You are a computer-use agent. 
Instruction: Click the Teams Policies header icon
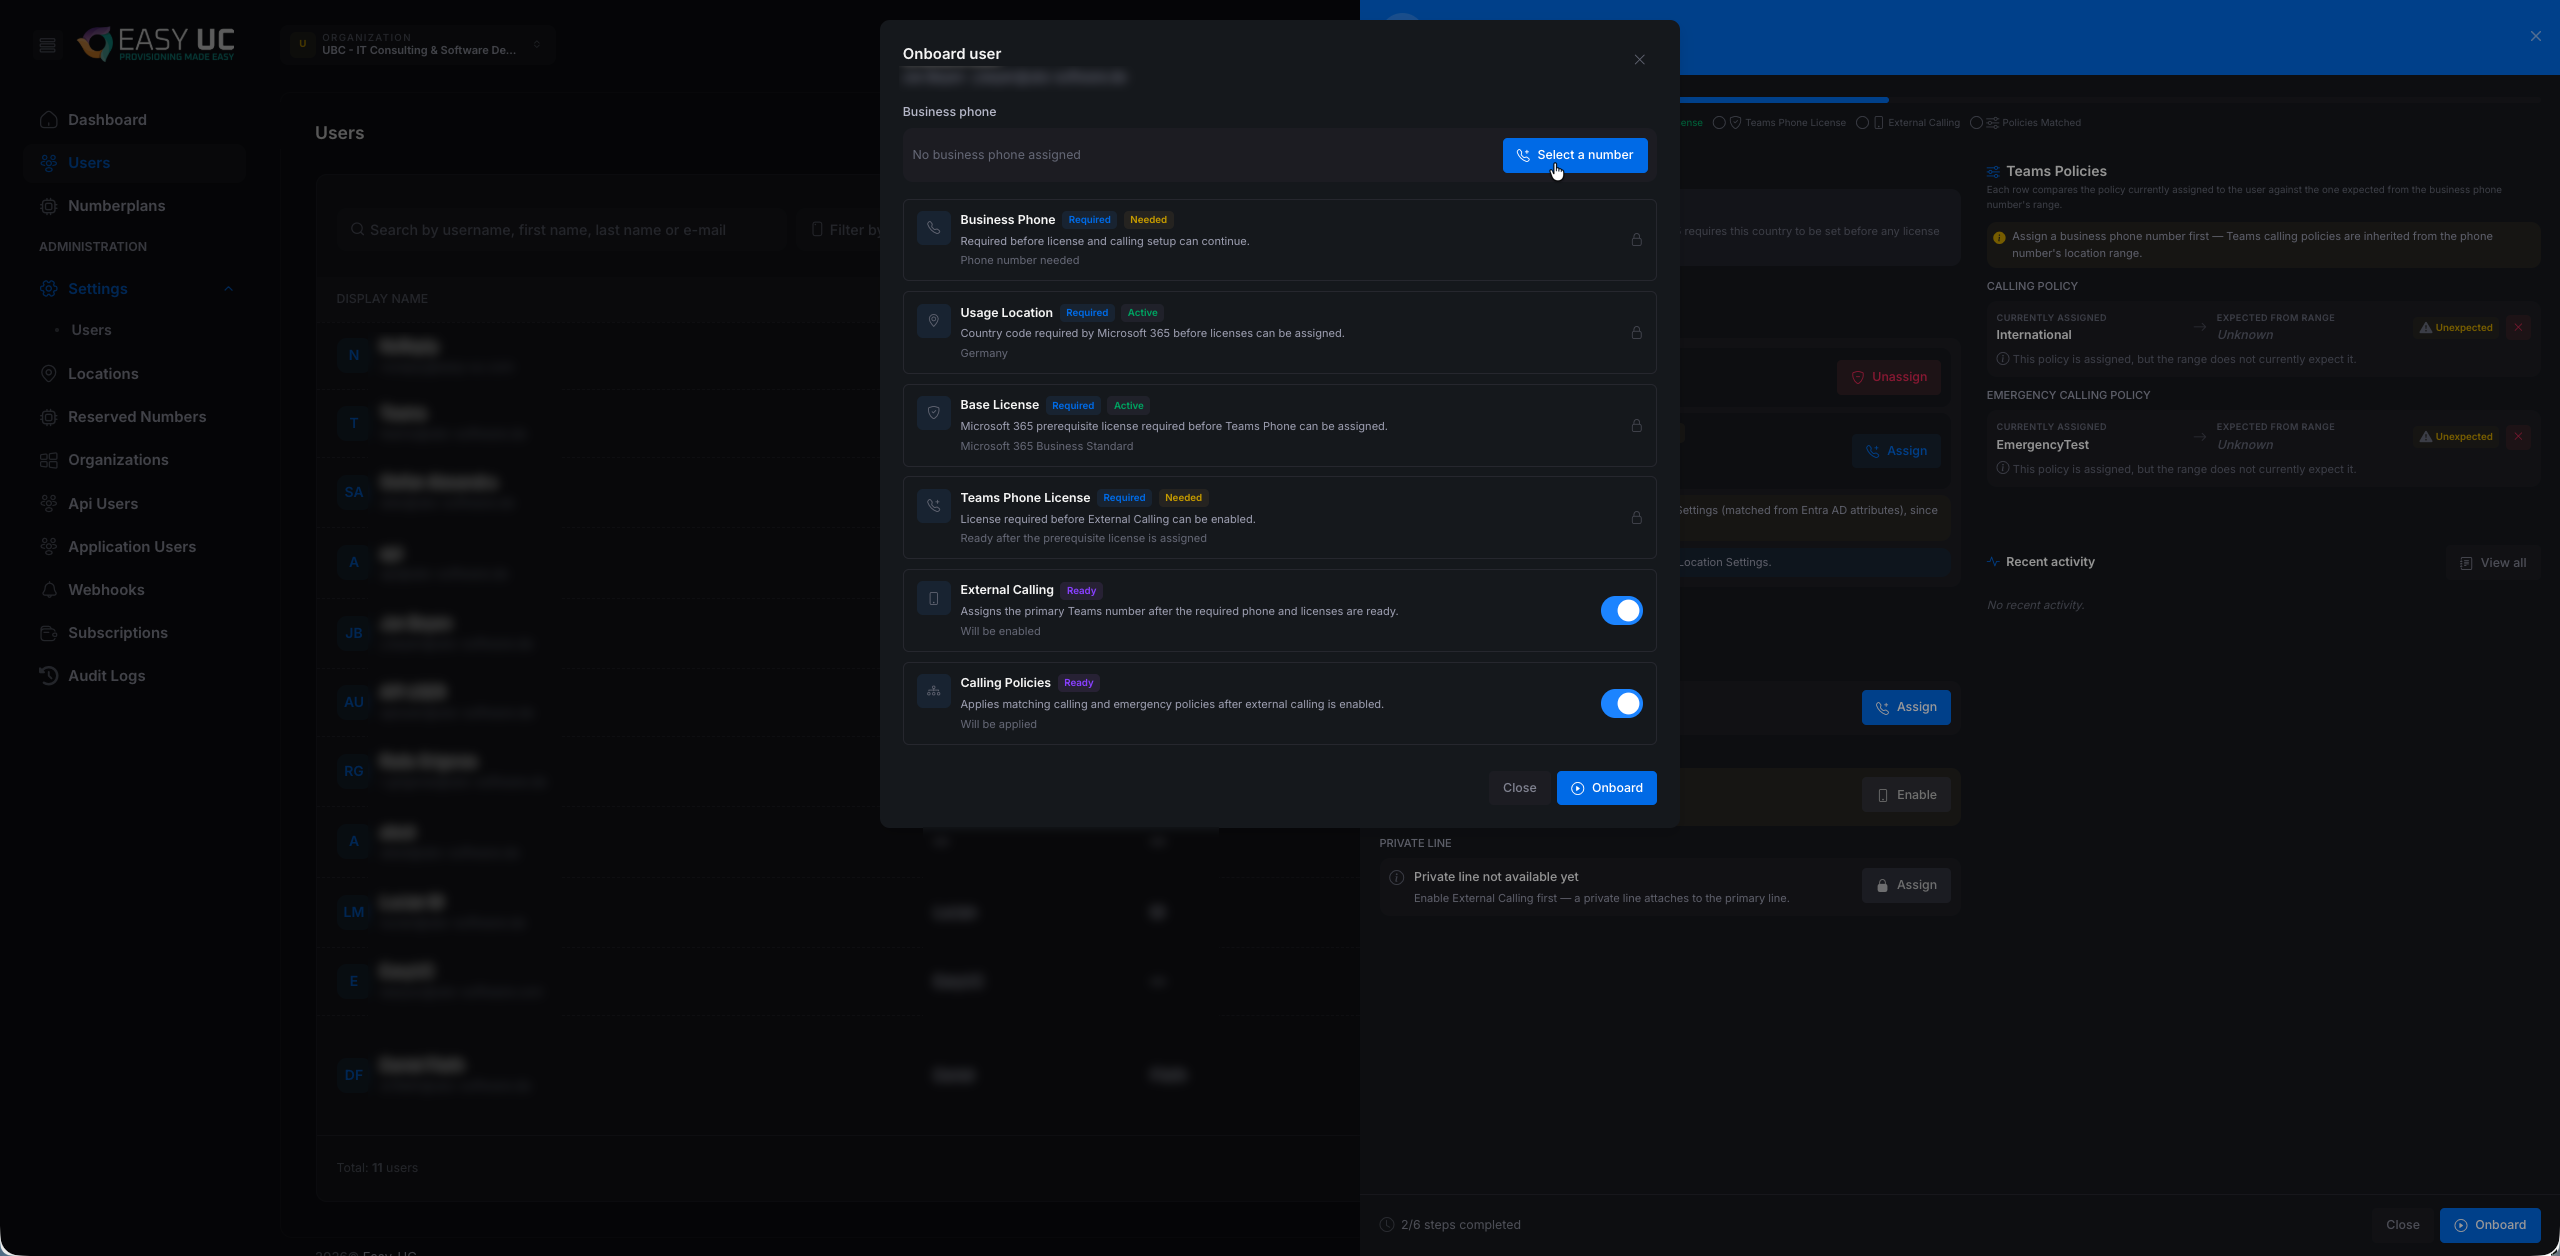tap(1993, 172)
